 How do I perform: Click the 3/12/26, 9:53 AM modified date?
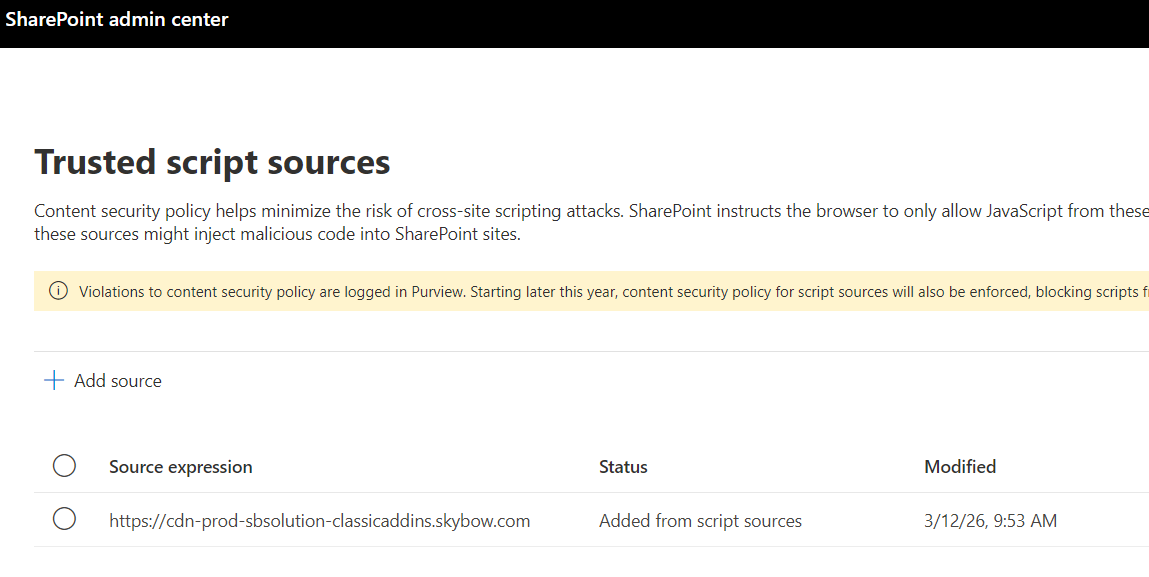tap(990, 521)
